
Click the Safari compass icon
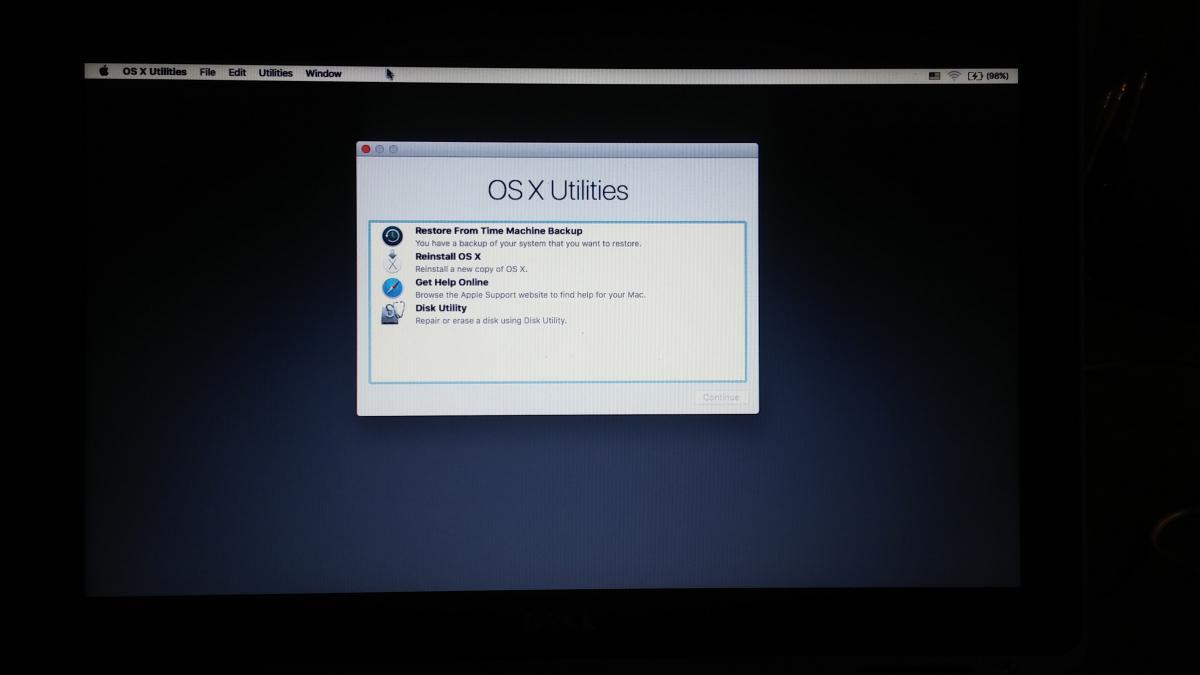[x=392, y=288]
